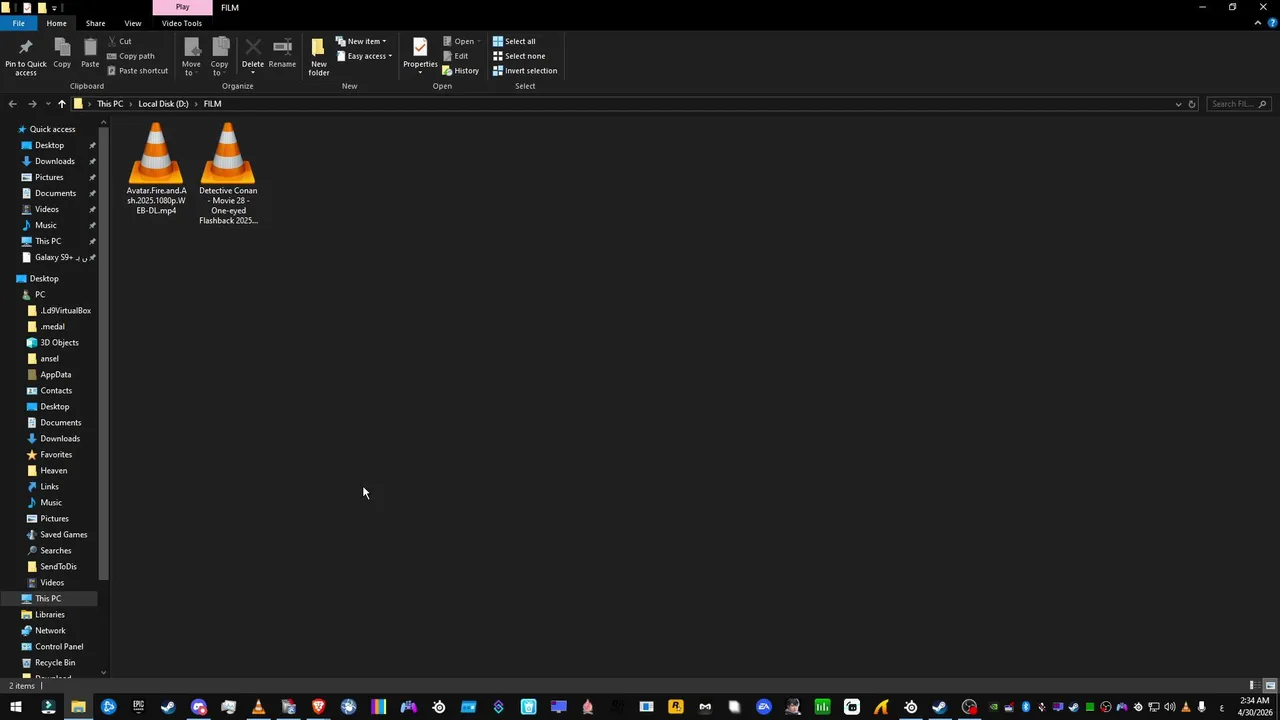
Task: Go up one folder level arrow
Action: pyautogui.click(x=61, y=104)
